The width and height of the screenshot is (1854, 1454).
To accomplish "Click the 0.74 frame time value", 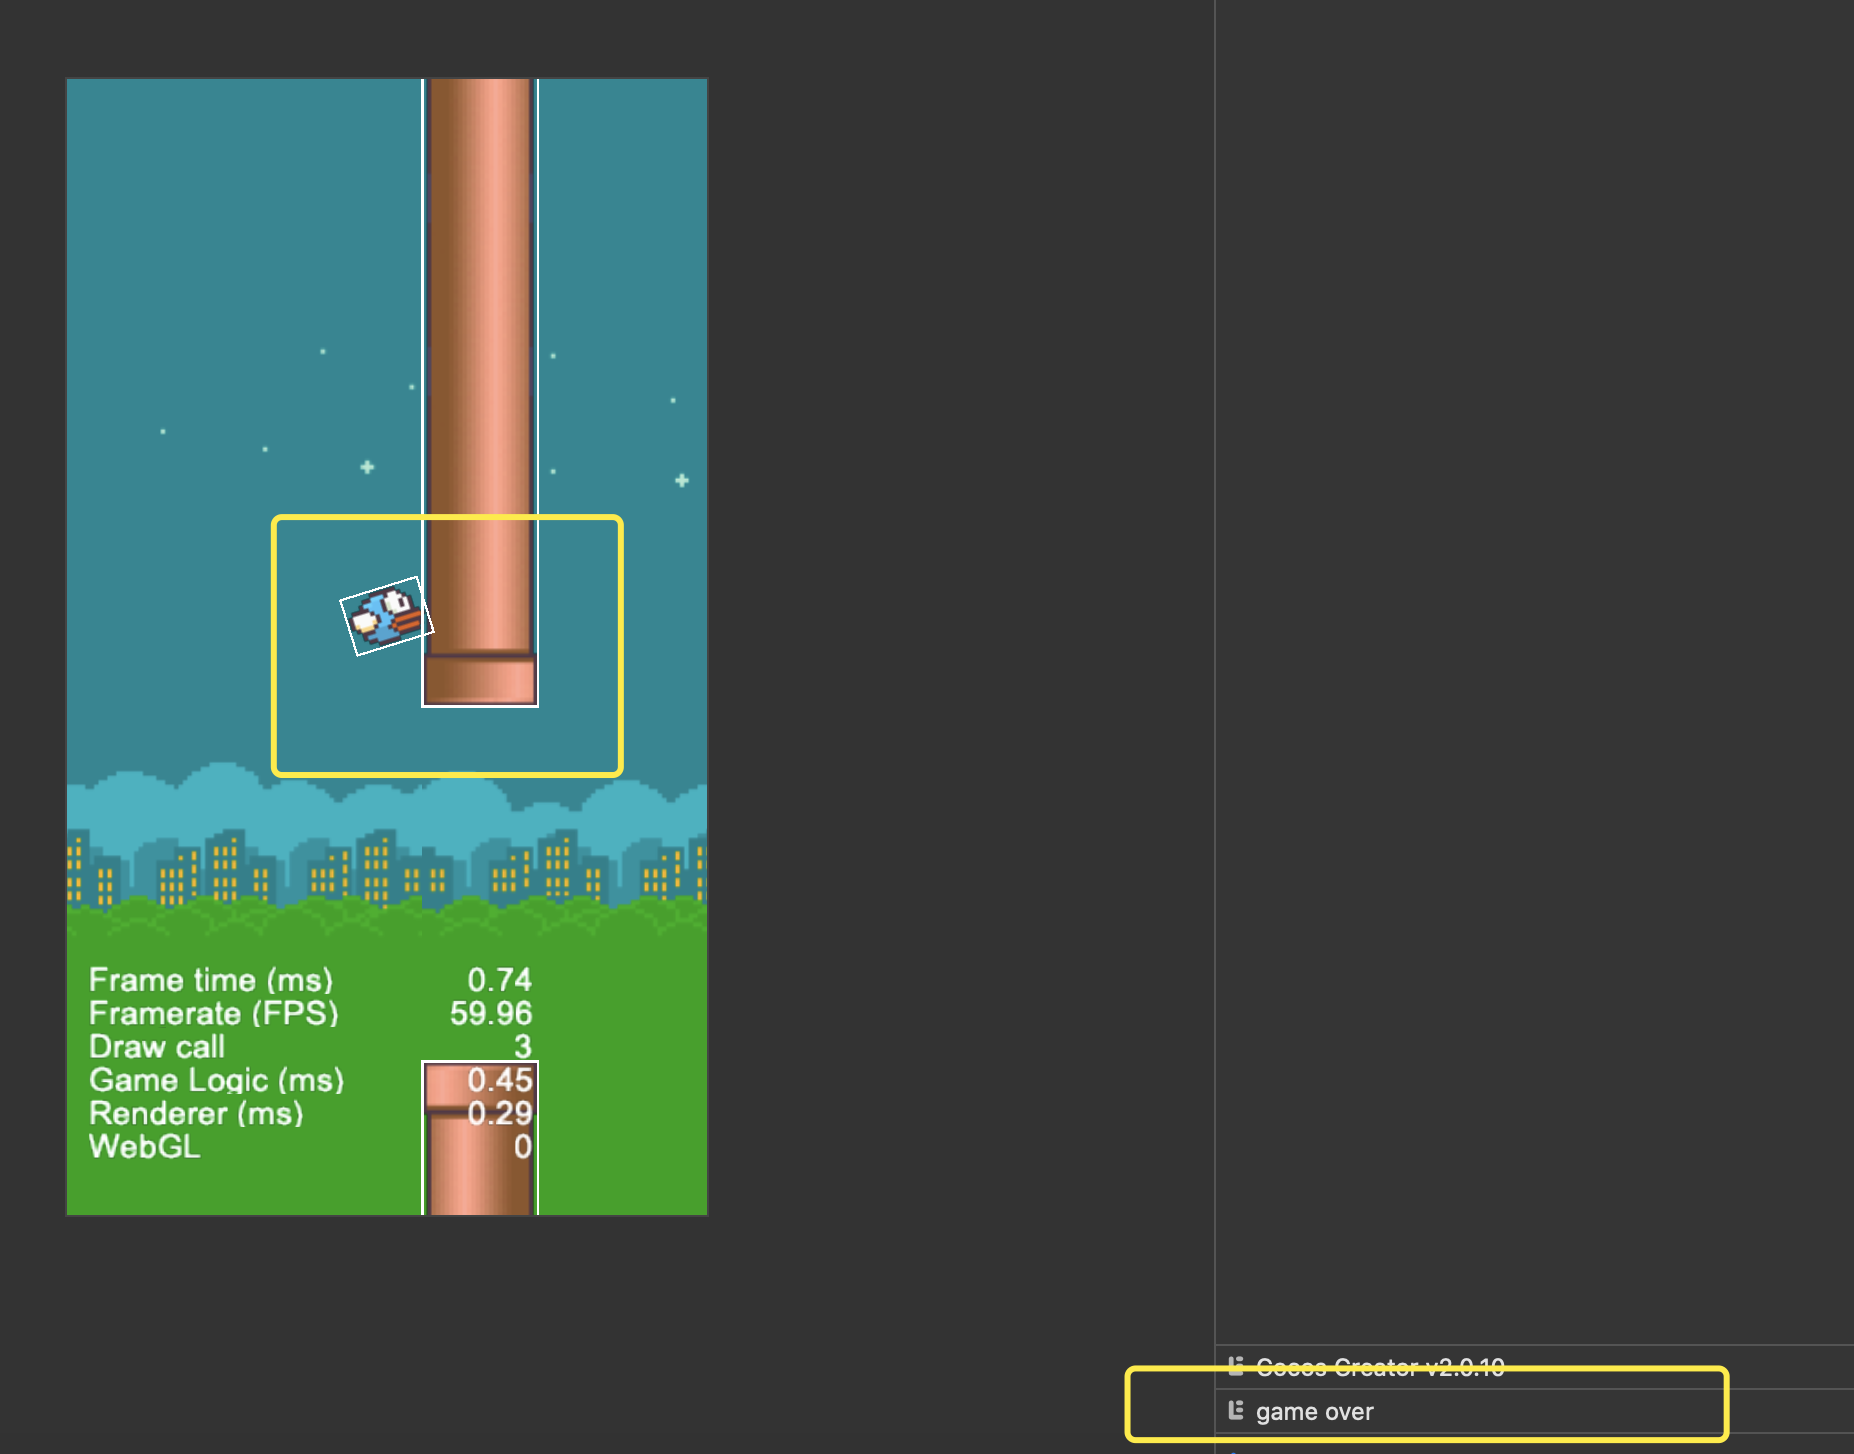I will (500, 980).
